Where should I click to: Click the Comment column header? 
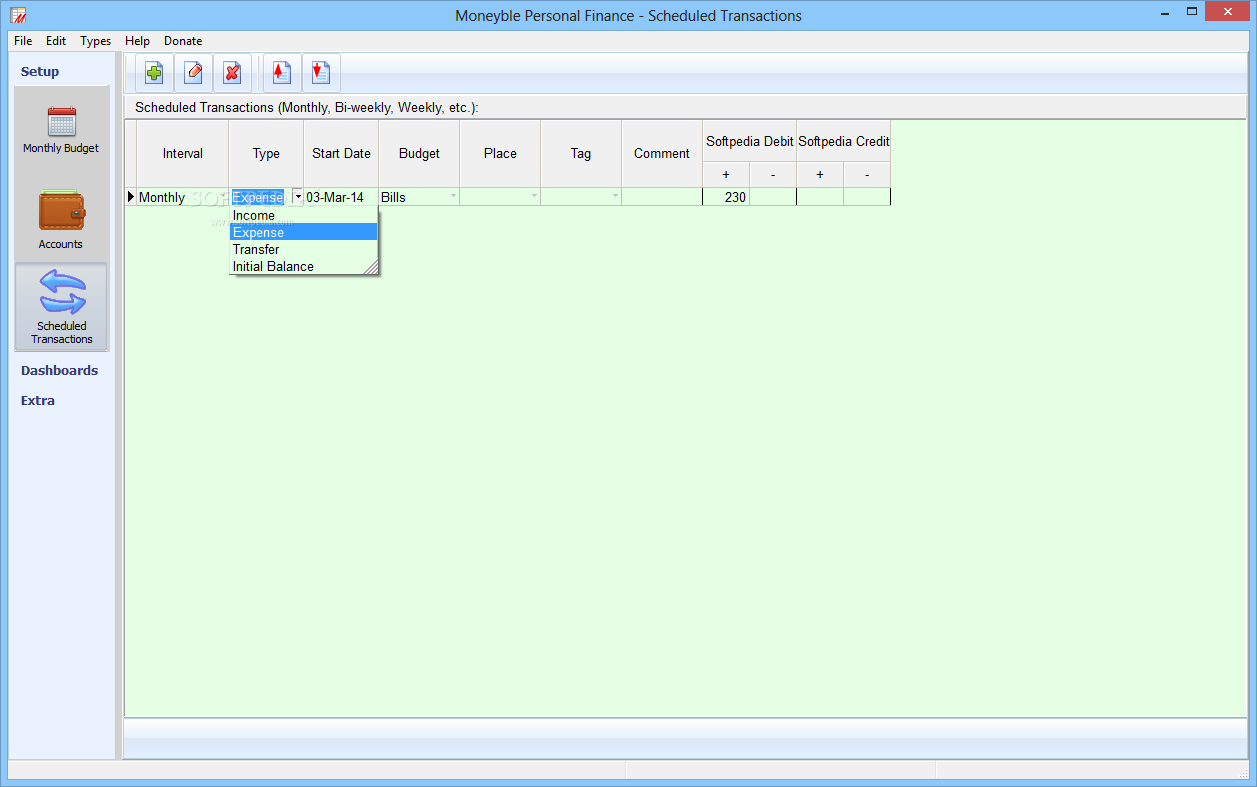point(662,153)
